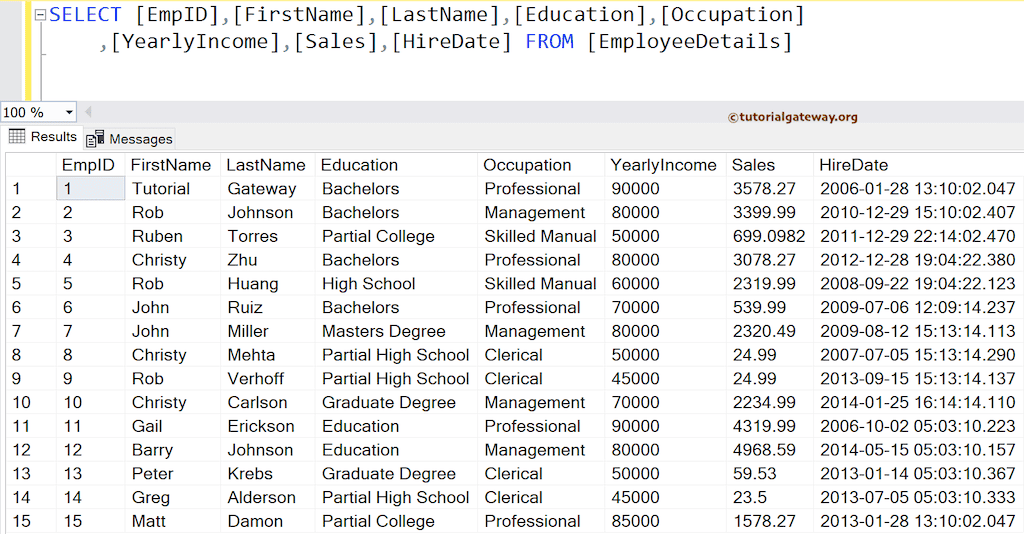
Task: Click the Sales cell 3578.27
Action: (x=770, y=189)
